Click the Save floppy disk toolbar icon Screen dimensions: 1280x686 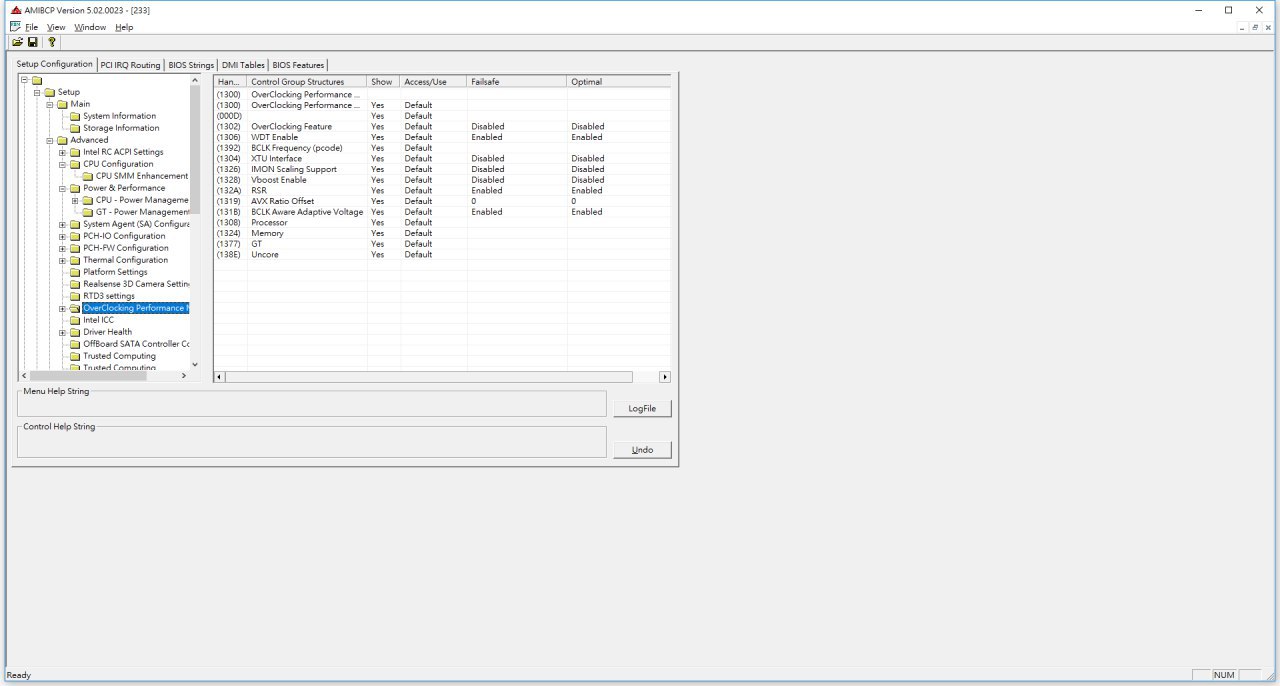(33, 43)
